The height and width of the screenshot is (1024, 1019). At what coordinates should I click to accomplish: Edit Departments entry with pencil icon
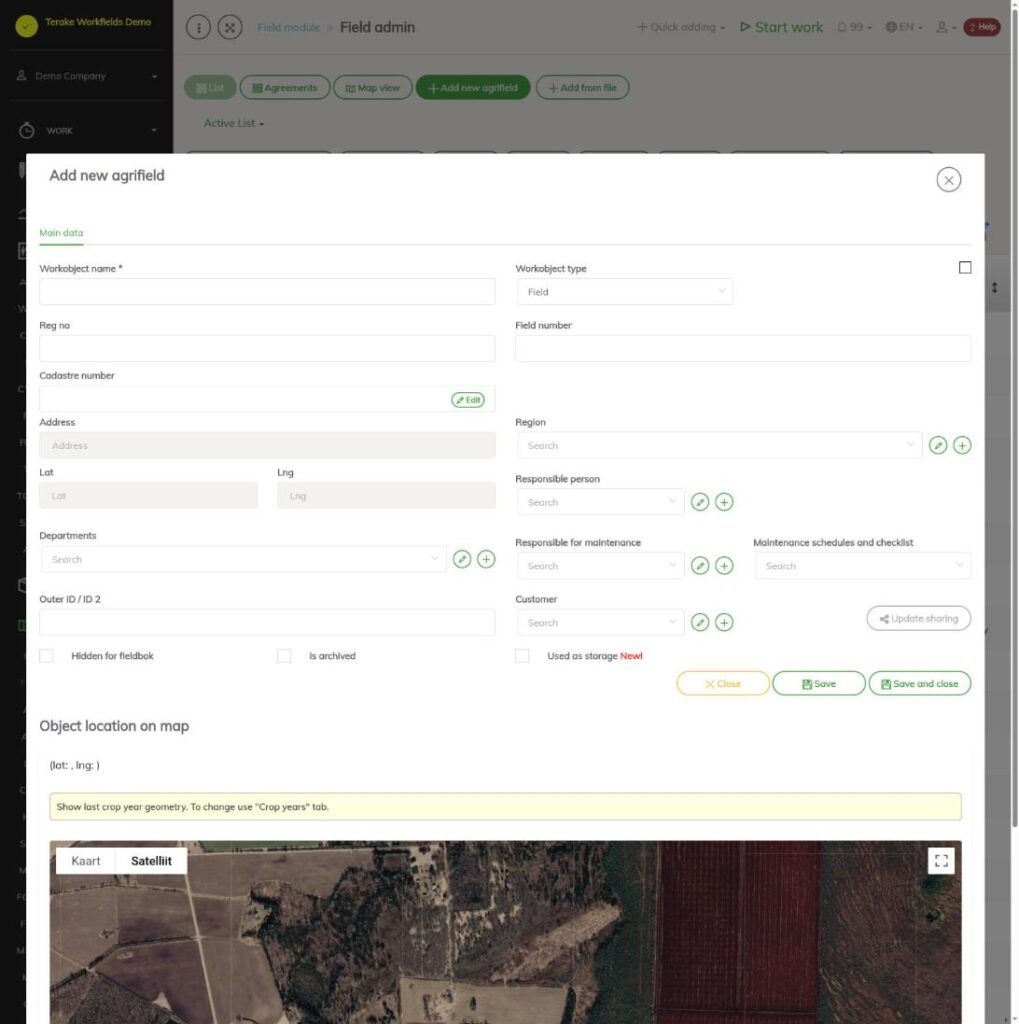[462, 559]
